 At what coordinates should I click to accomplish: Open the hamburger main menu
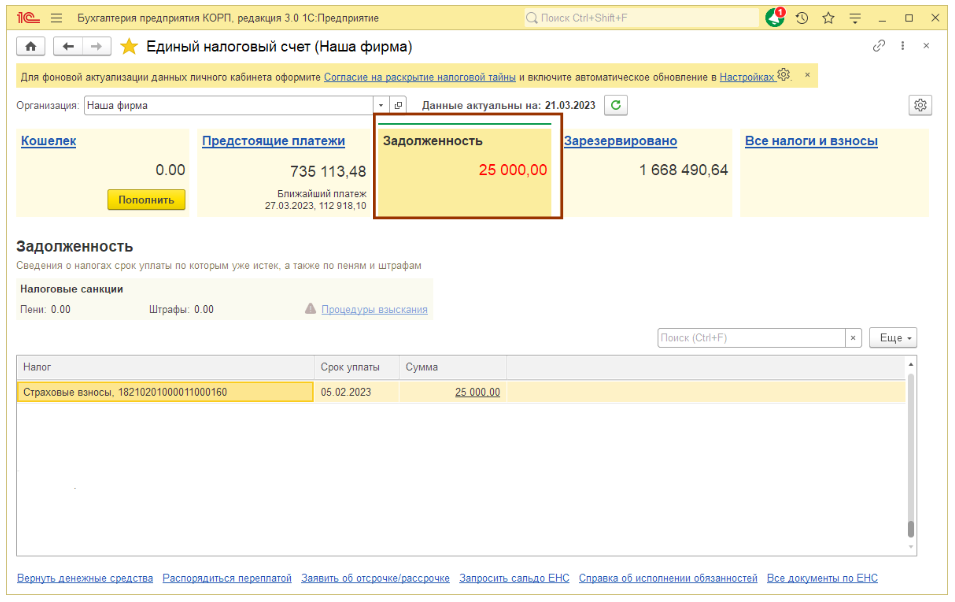pyautogui.click(x=56, y=18)
